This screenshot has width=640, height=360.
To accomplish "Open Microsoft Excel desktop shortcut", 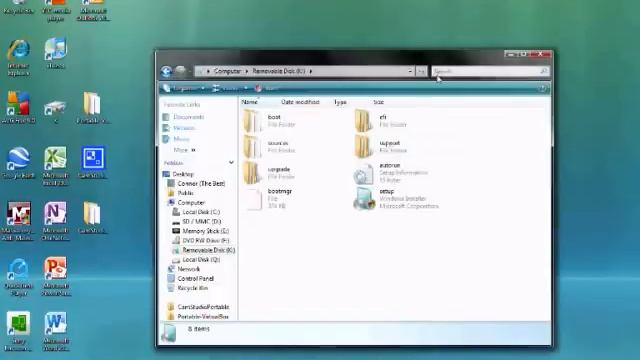I will coord(56,167).
